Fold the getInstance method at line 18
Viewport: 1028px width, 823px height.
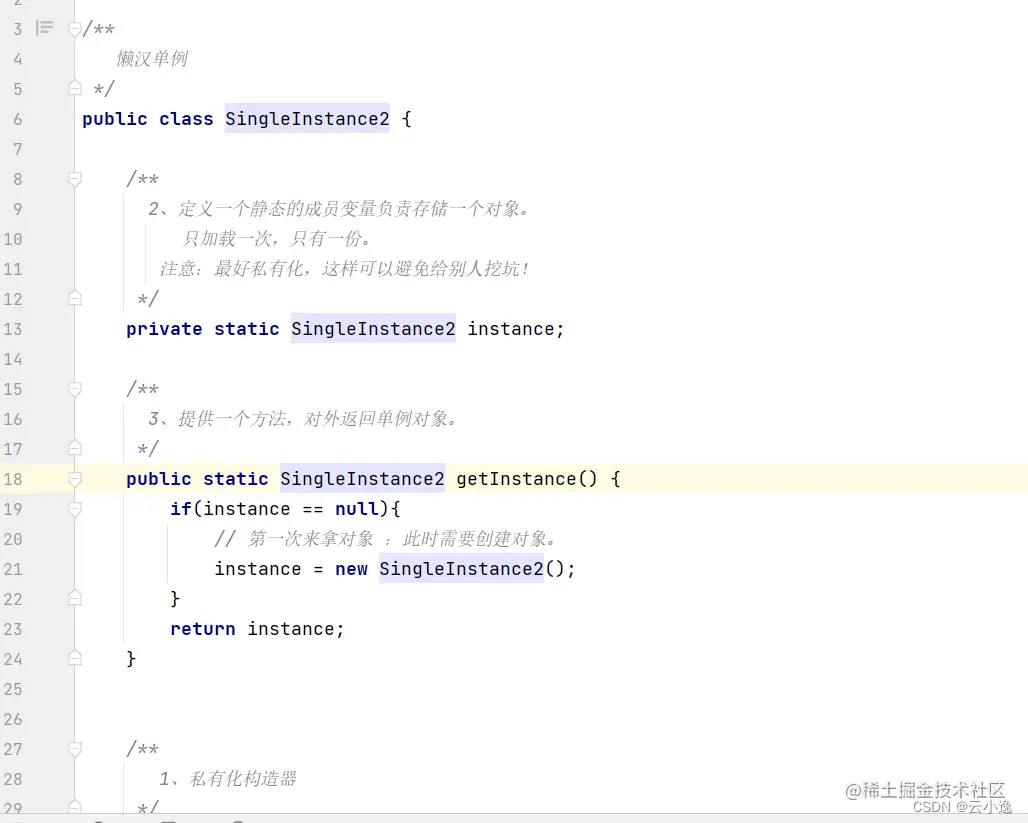(x=75, y=479)
